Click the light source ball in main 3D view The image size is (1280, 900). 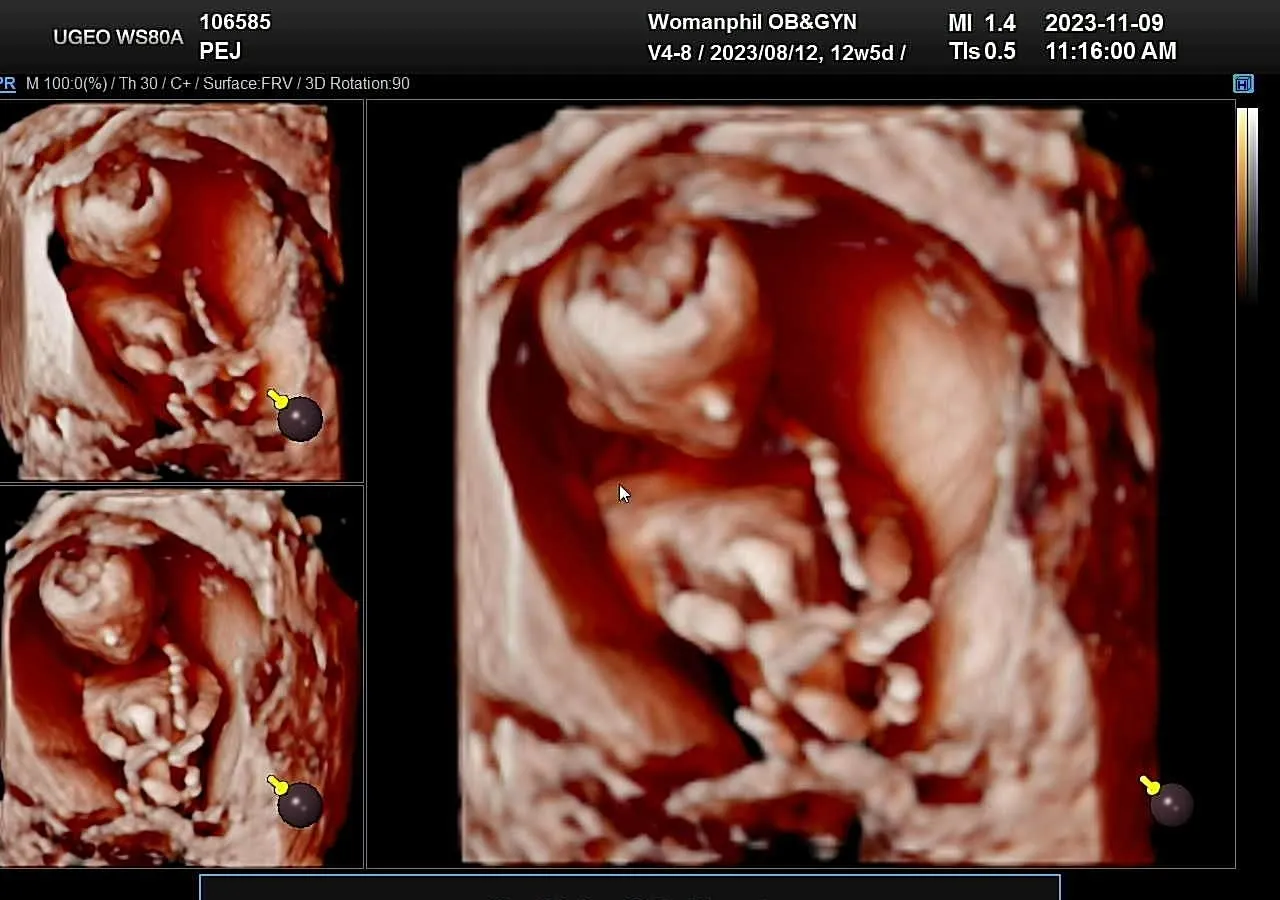[x=1170, y=804]
